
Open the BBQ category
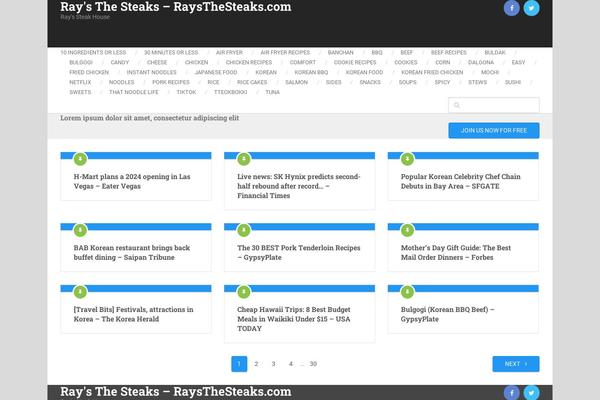(x=377, y=52)
